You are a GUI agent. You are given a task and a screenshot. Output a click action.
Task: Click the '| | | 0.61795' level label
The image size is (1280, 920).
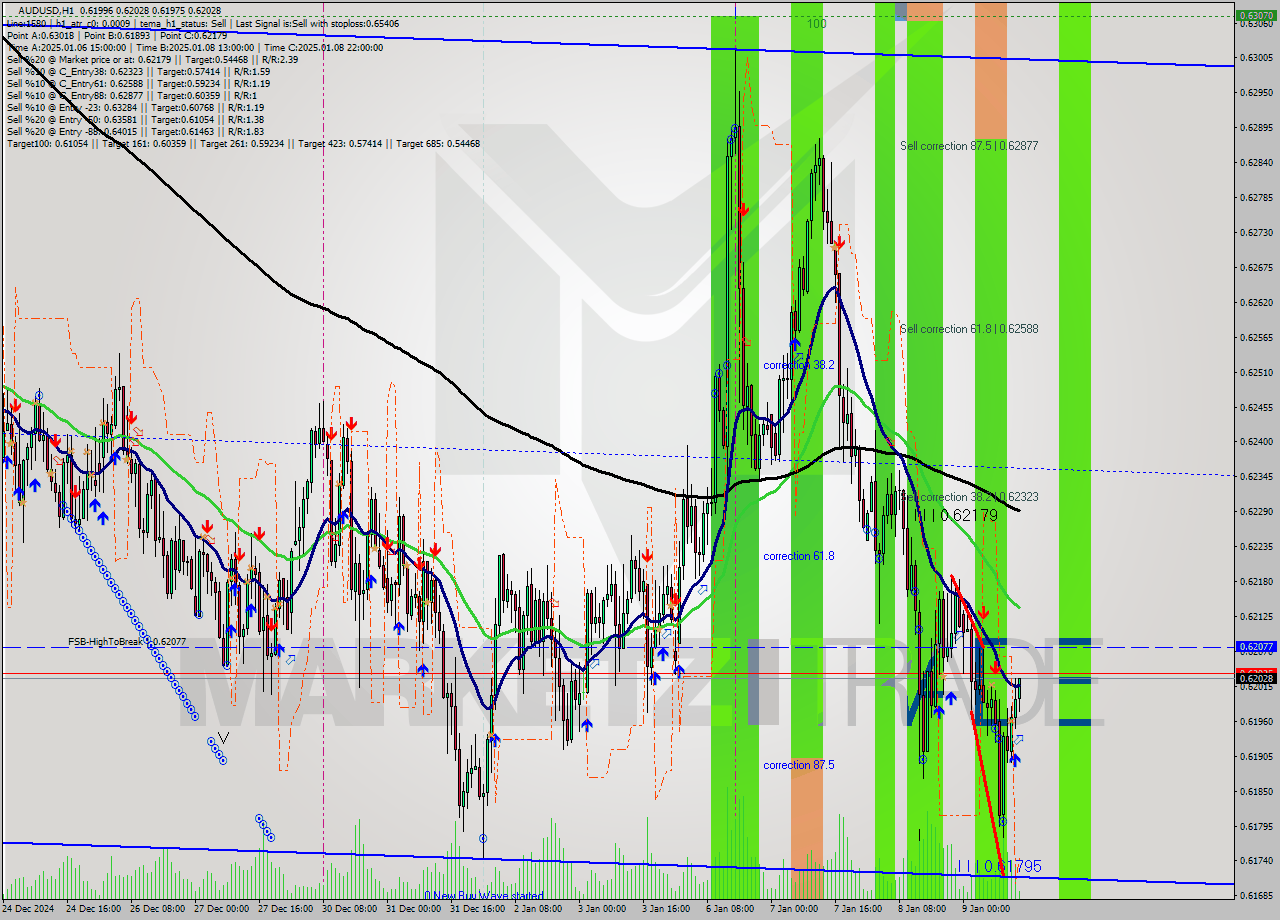1000,866
